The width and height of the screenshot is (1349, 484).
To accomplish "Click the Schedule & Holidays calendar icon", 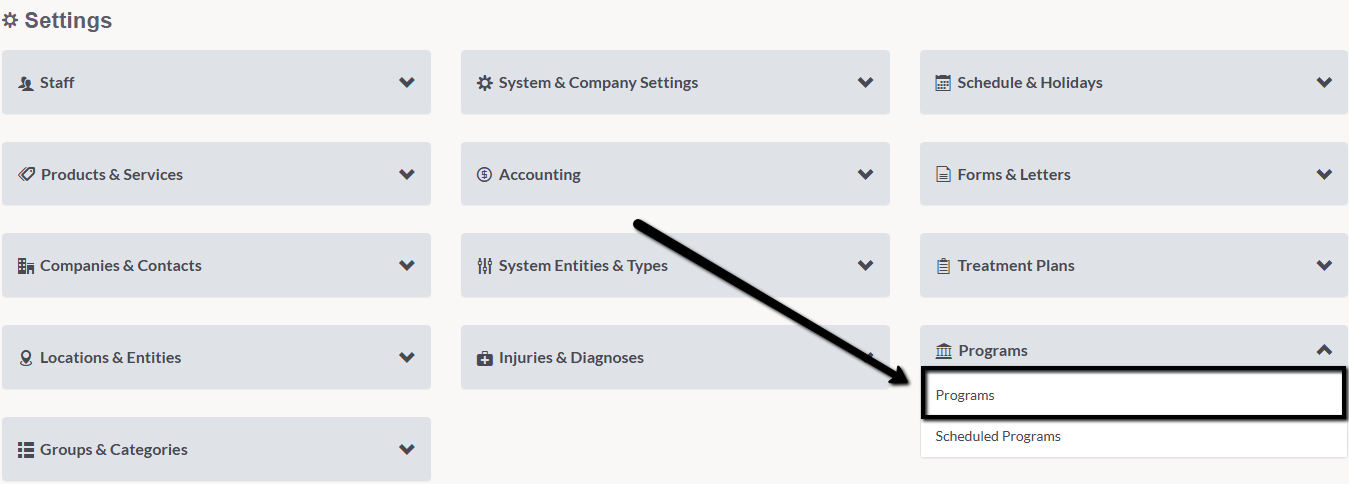I will pos(943,83).
